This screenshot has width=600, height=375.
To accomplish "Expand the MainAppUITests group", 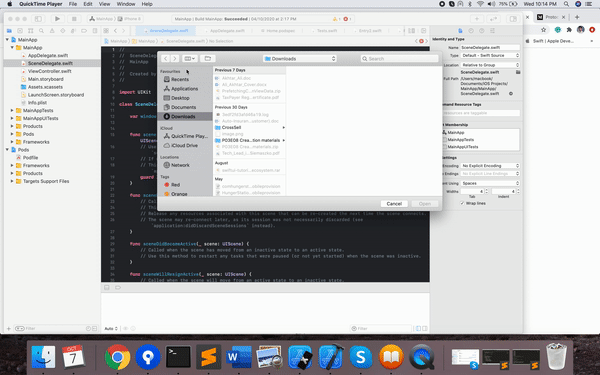I will point(12,118).
